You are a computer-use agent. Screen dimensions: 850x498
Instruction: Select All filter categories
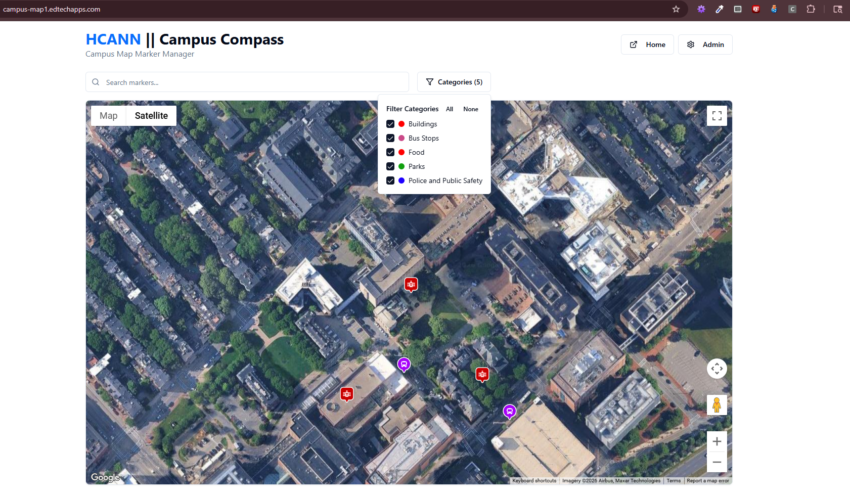[449, 109]
